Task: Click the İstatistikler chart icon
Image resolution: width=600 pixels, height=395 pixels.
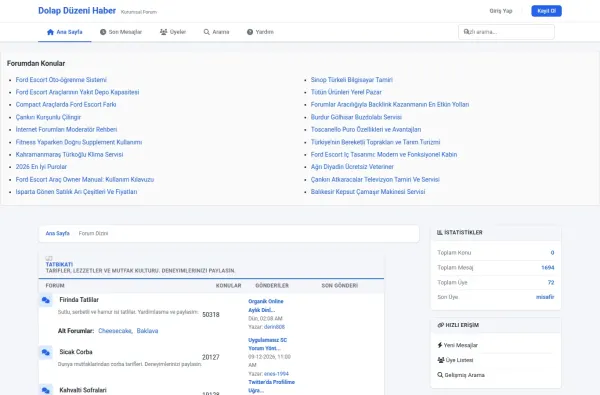Action: (440, 232)
